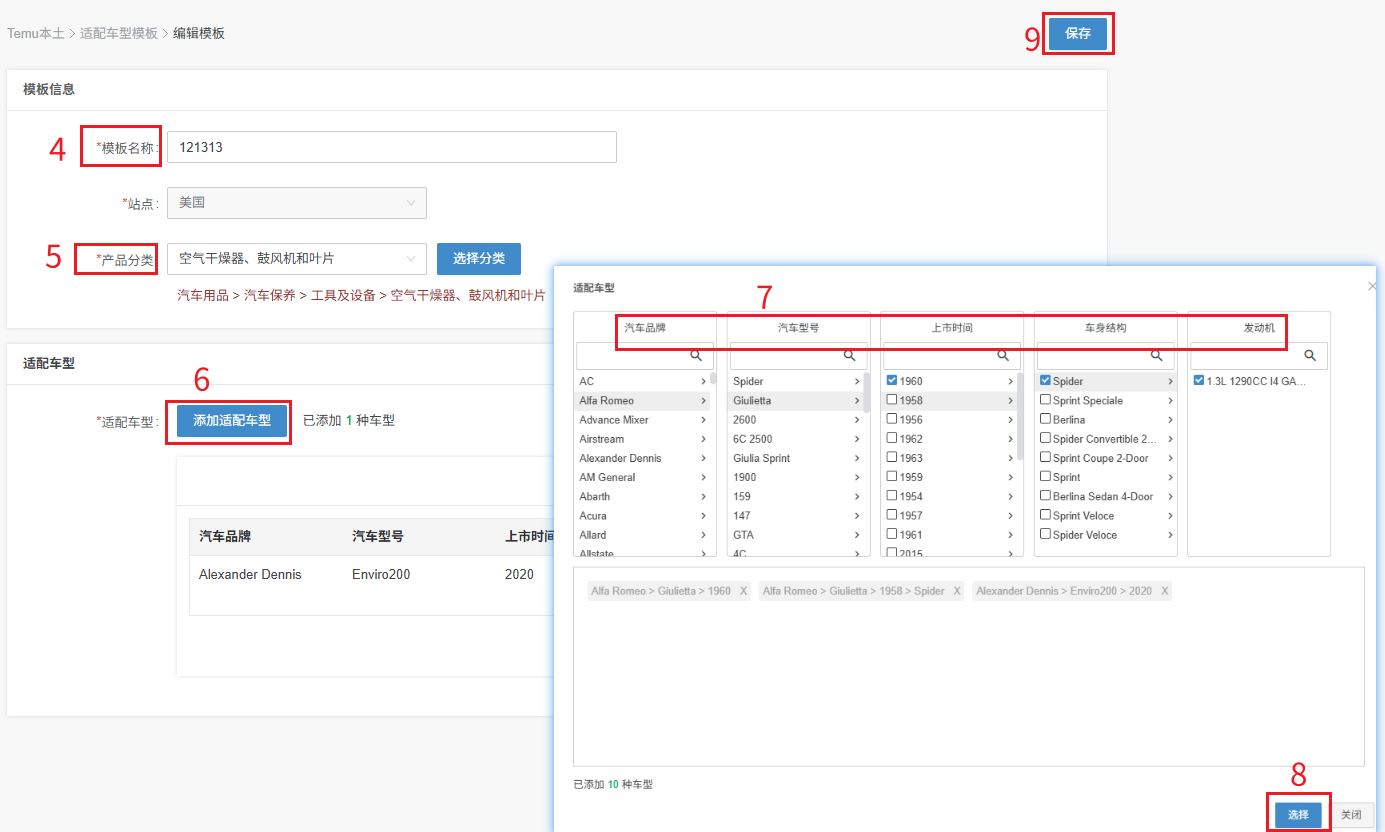Expand the AC brand arrow

(703, 382)
